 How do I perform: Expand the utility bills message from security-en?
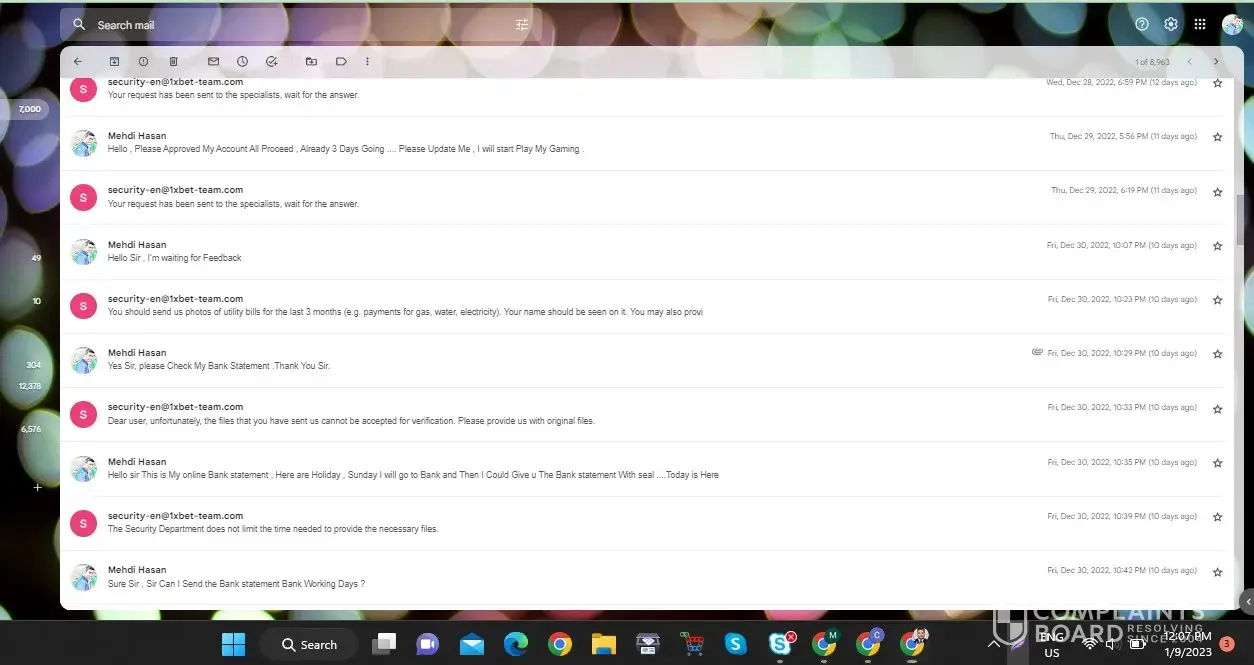(x=405, y=312)
